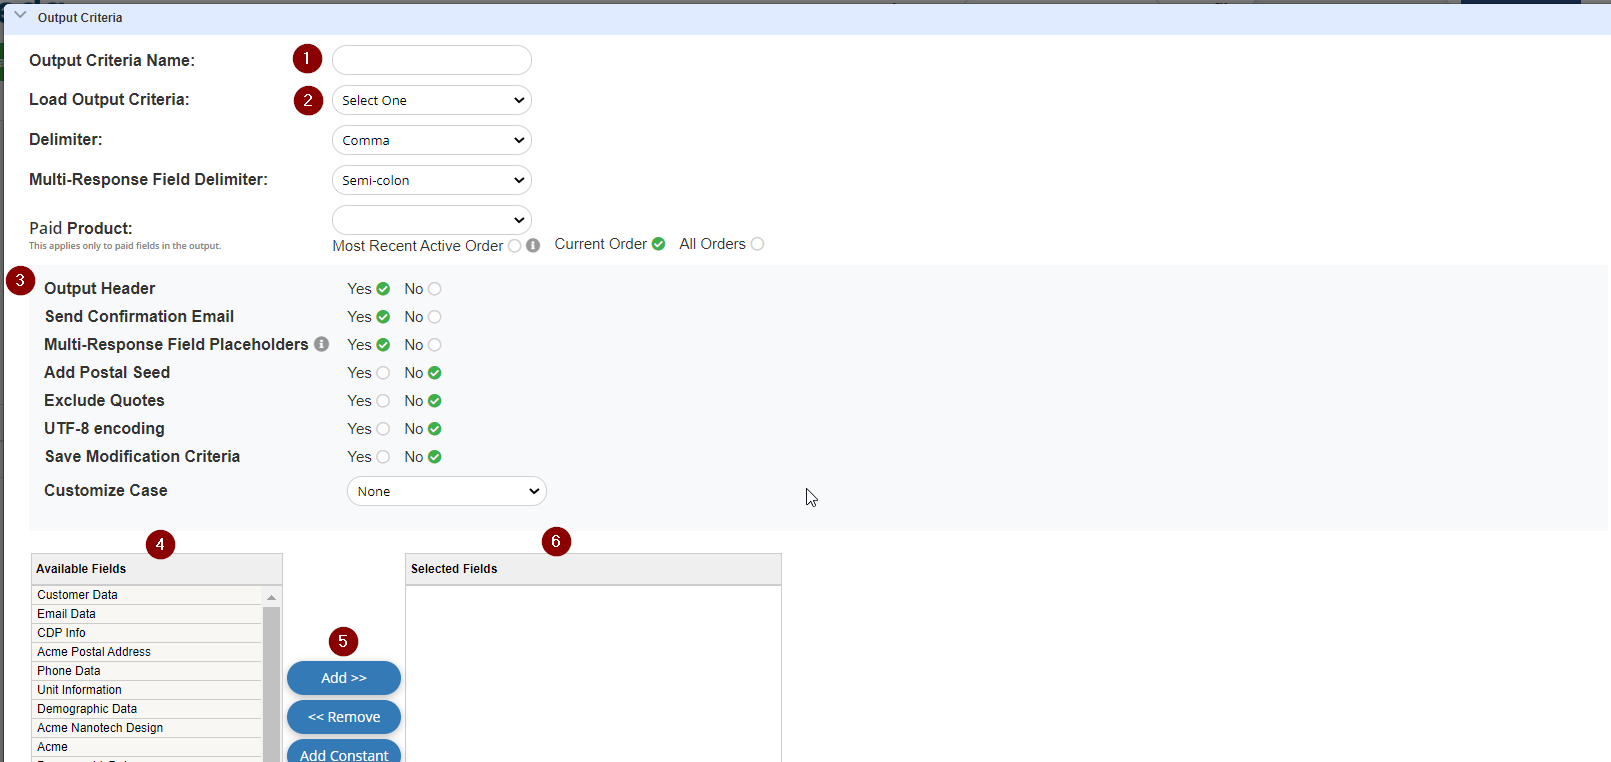This screenshot has height=762, width=1611.
Task: Open the Paid Product dropdown
Action: (431, 220)
